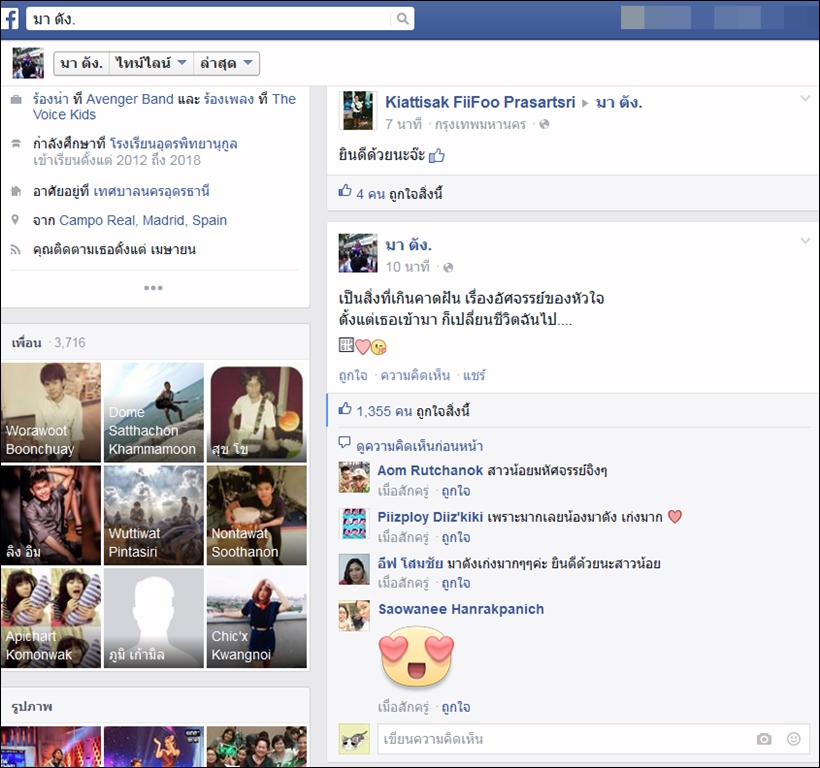Open the 1,355 คน likers link

click(384, 411)
